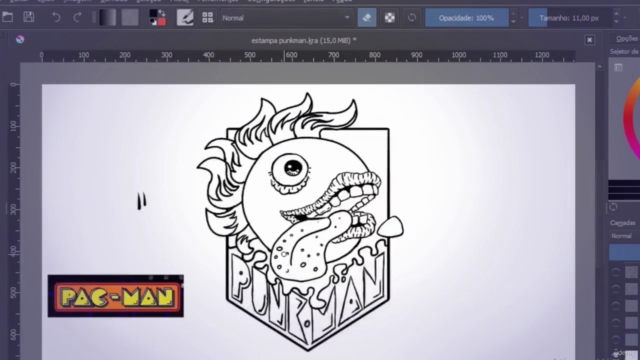
Task: Select the third layer thumbnail
Action: tap(632, 305)
